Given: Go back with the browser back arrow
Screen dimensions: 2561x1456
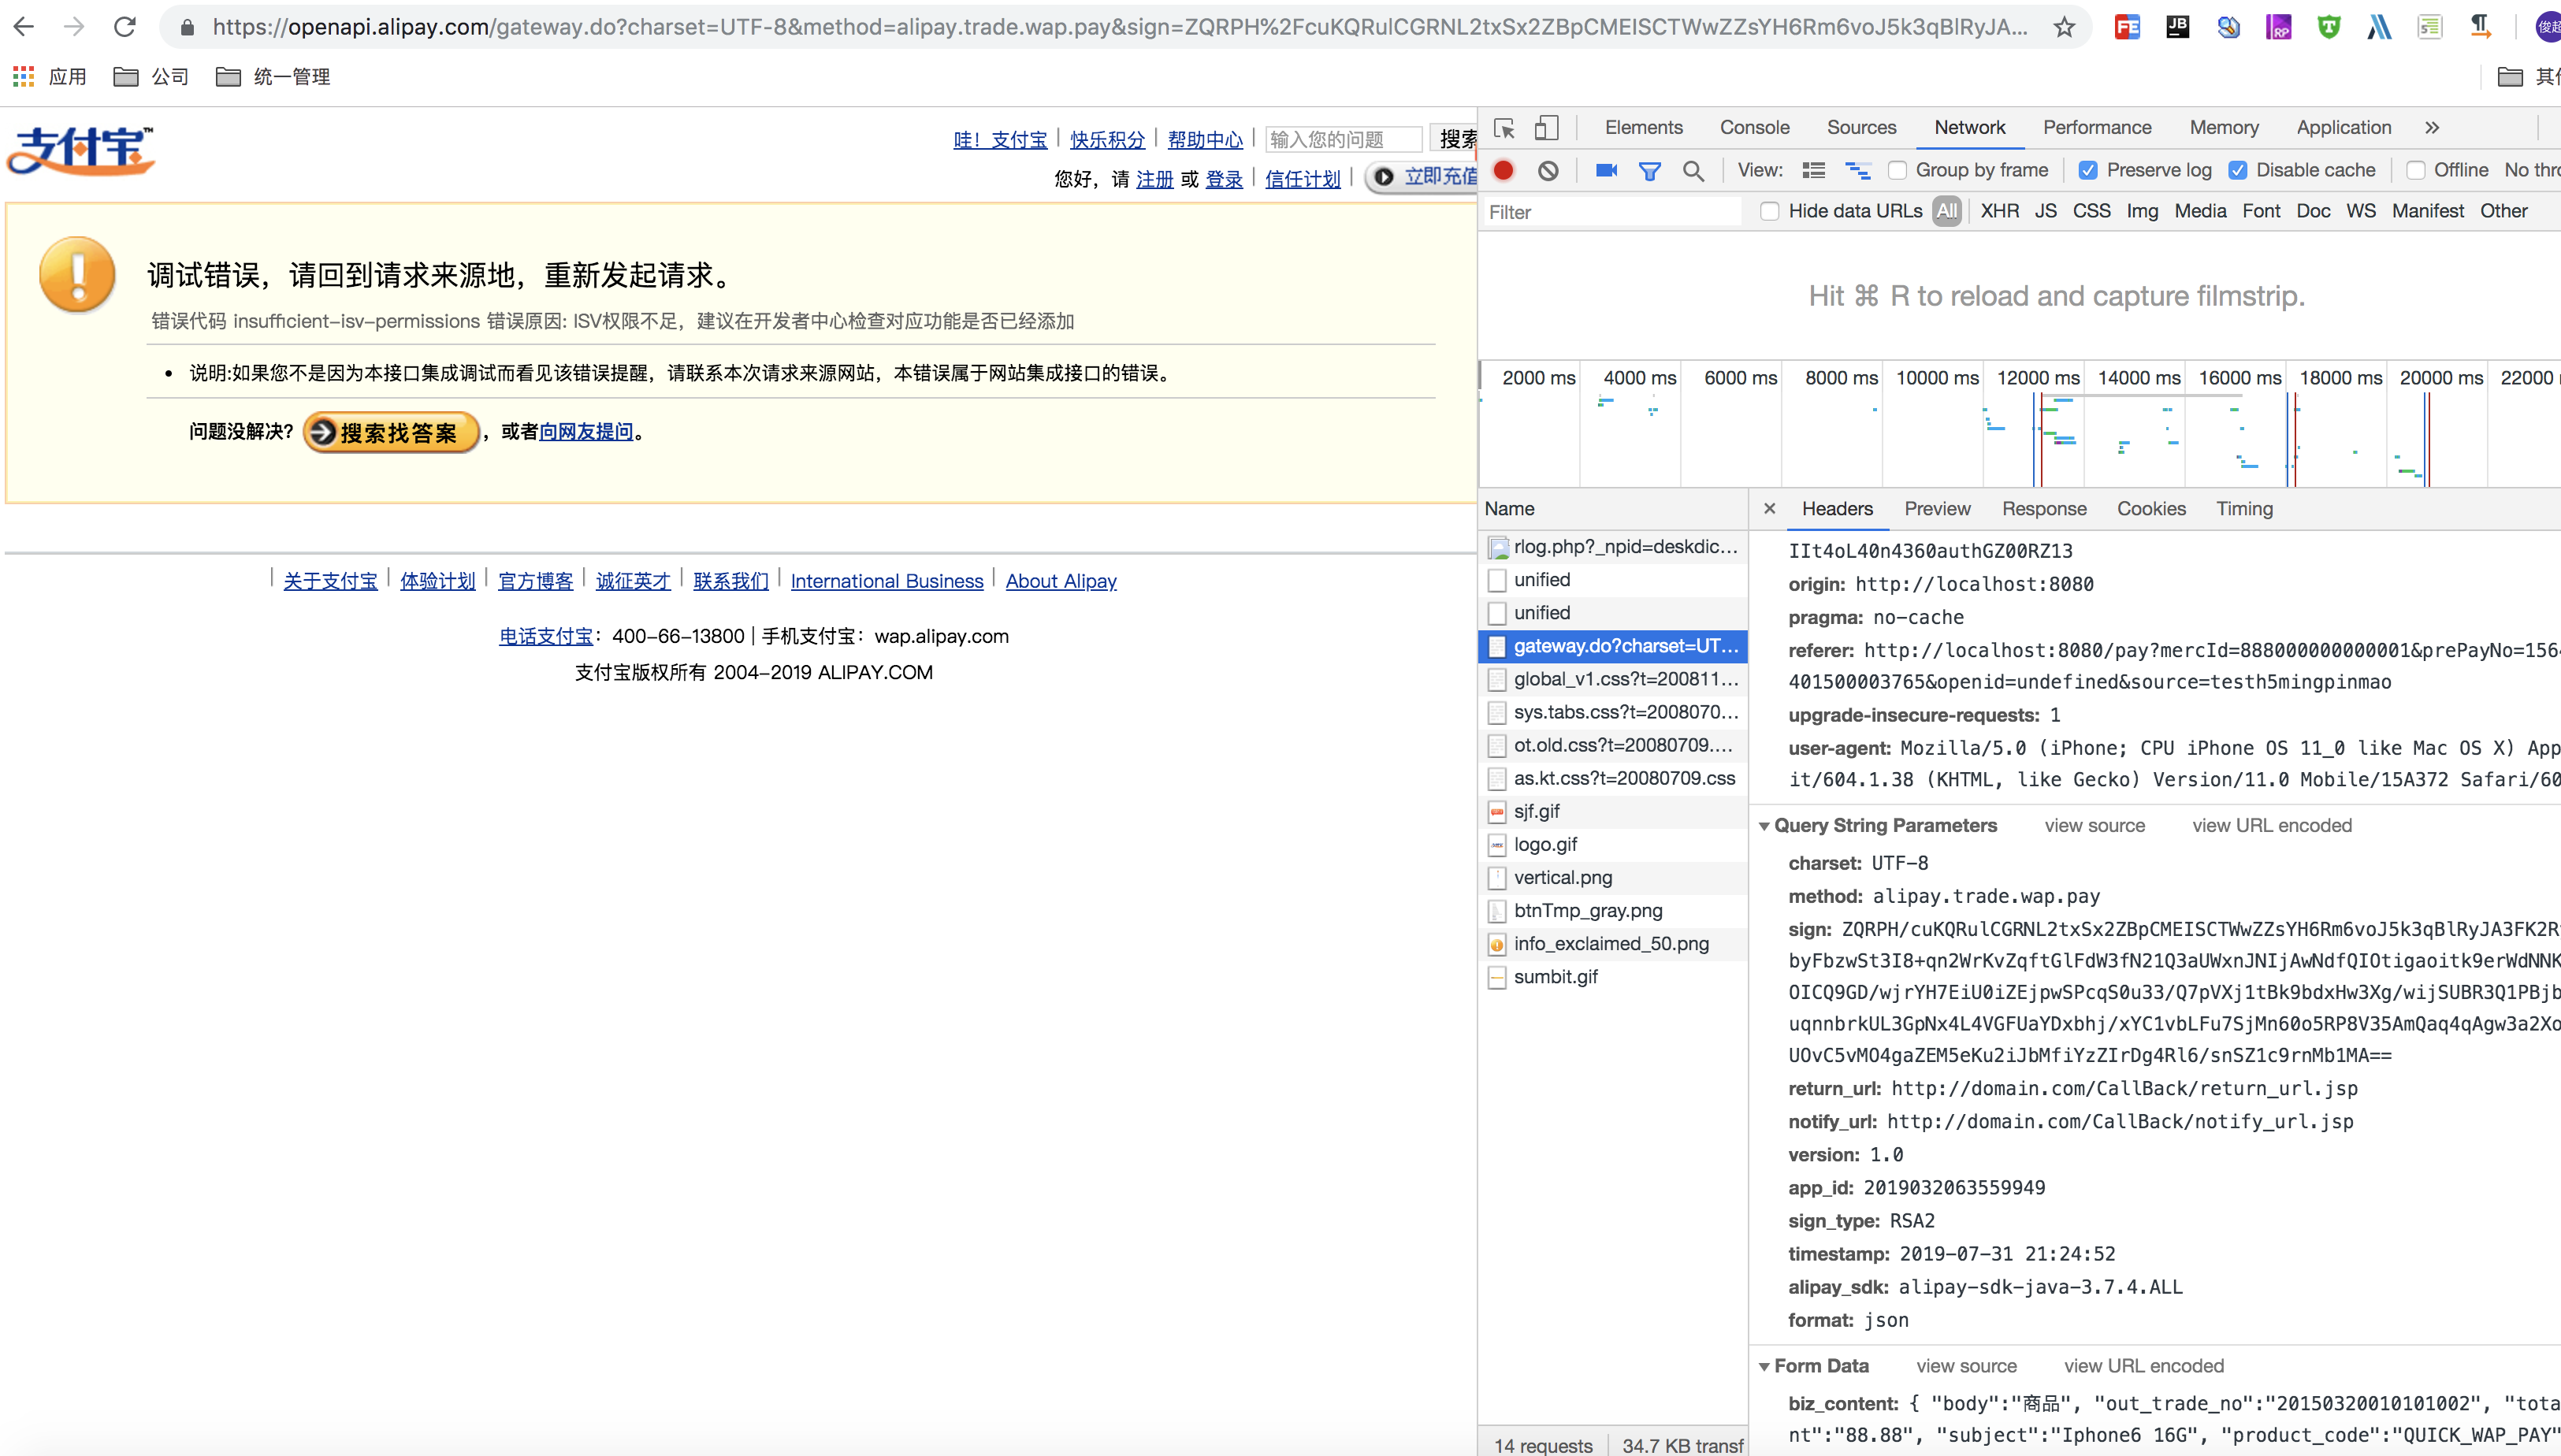Looking at the screenshot, I should pyautogui.click(x=24, y=27).
